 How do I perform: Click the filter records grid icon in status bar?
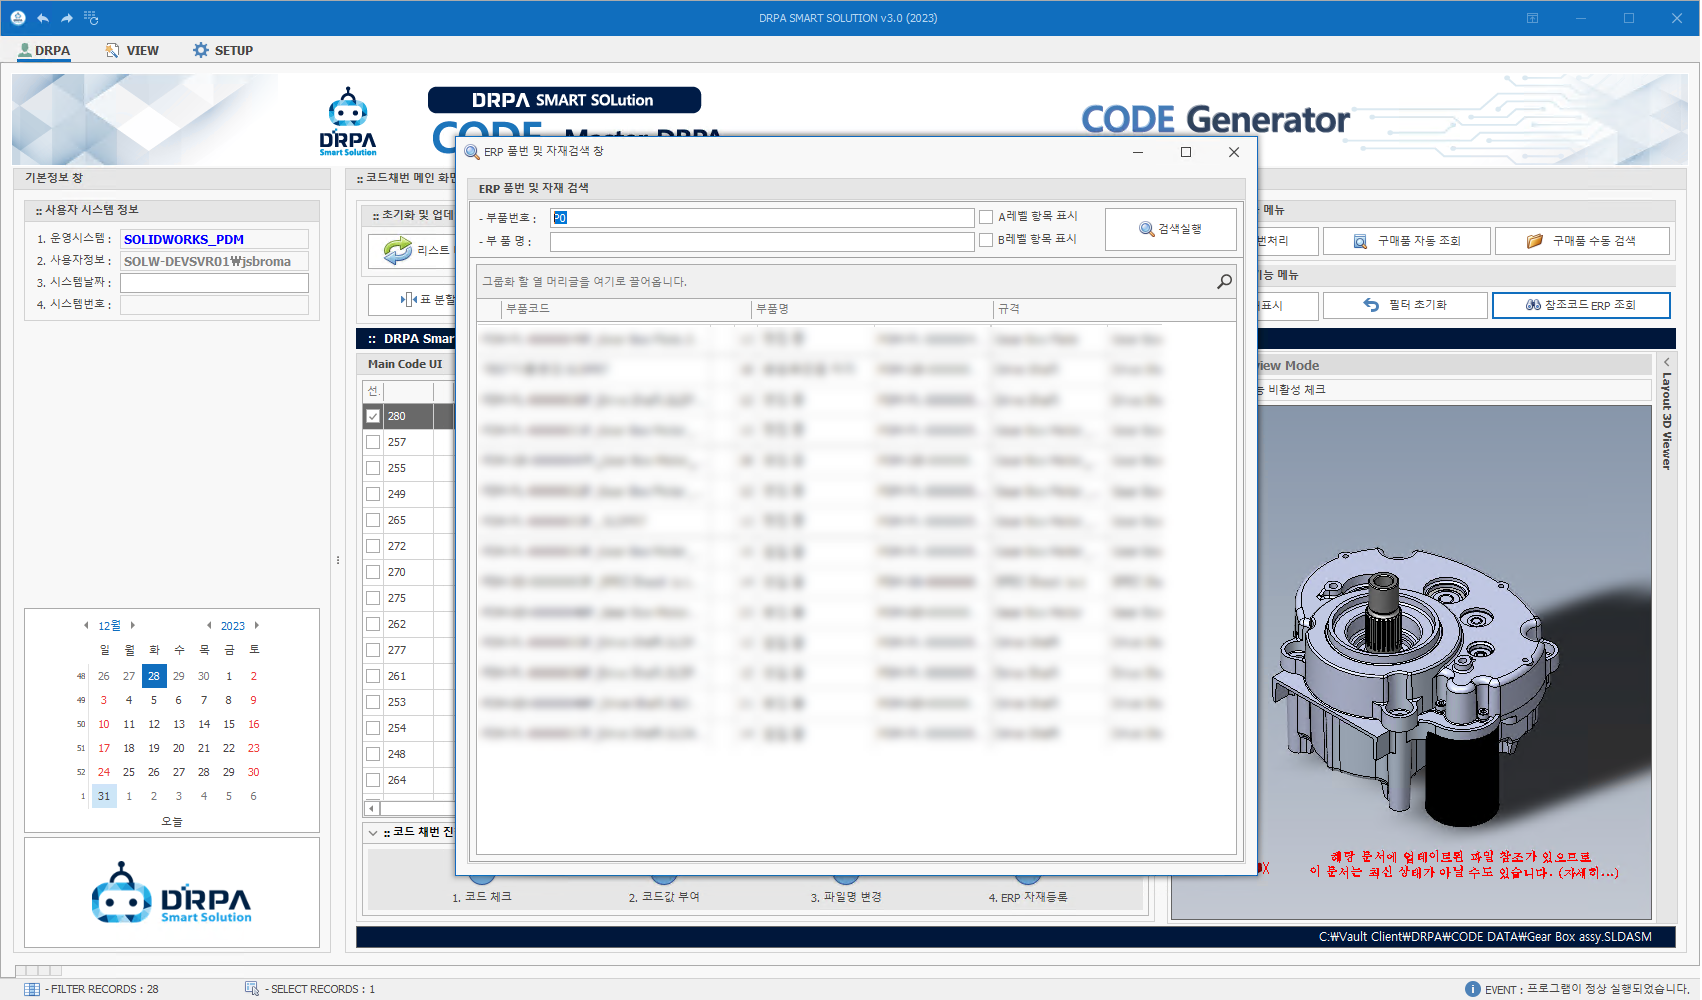pos(32,989)
